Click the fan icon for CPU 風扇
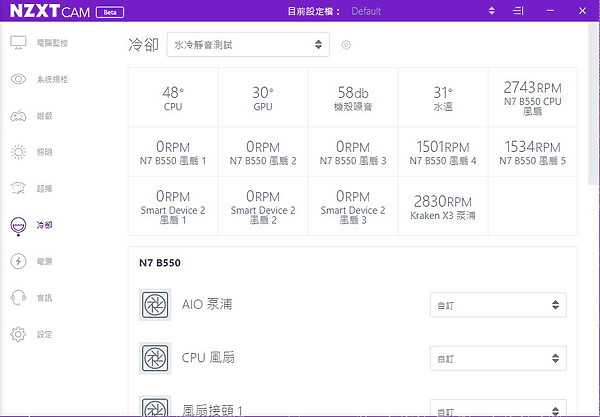 (155, 358)
